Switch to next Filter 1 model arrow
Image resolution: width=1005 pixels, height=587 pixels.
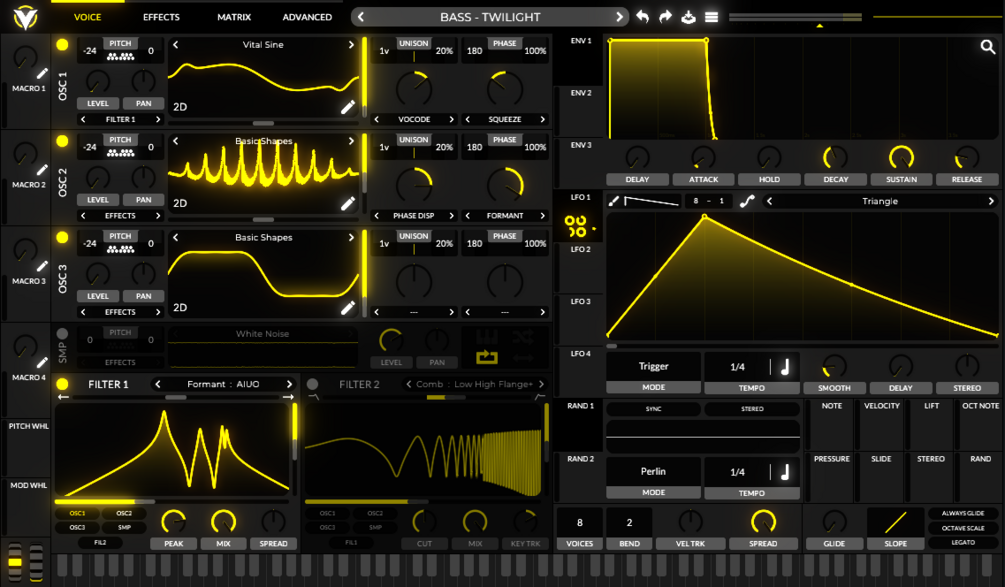coord(289,384)
